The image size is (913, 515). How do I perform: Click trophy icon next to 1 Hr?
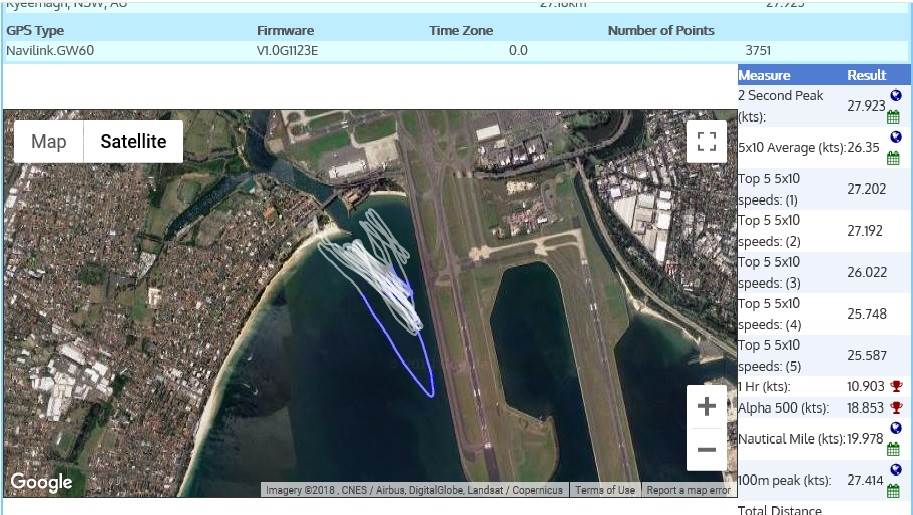(x=896, y=386)
